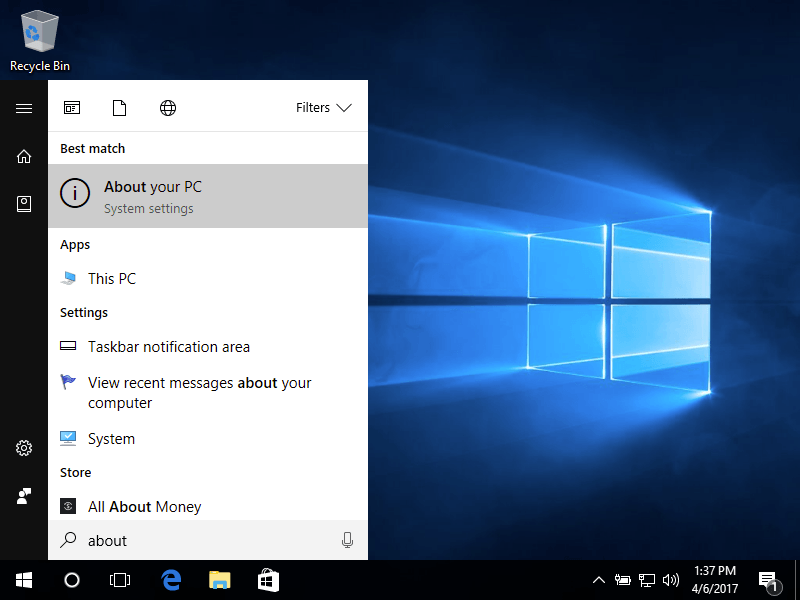
Task: Select the Recycle Bin on the desktop
Action: [39, 30]
